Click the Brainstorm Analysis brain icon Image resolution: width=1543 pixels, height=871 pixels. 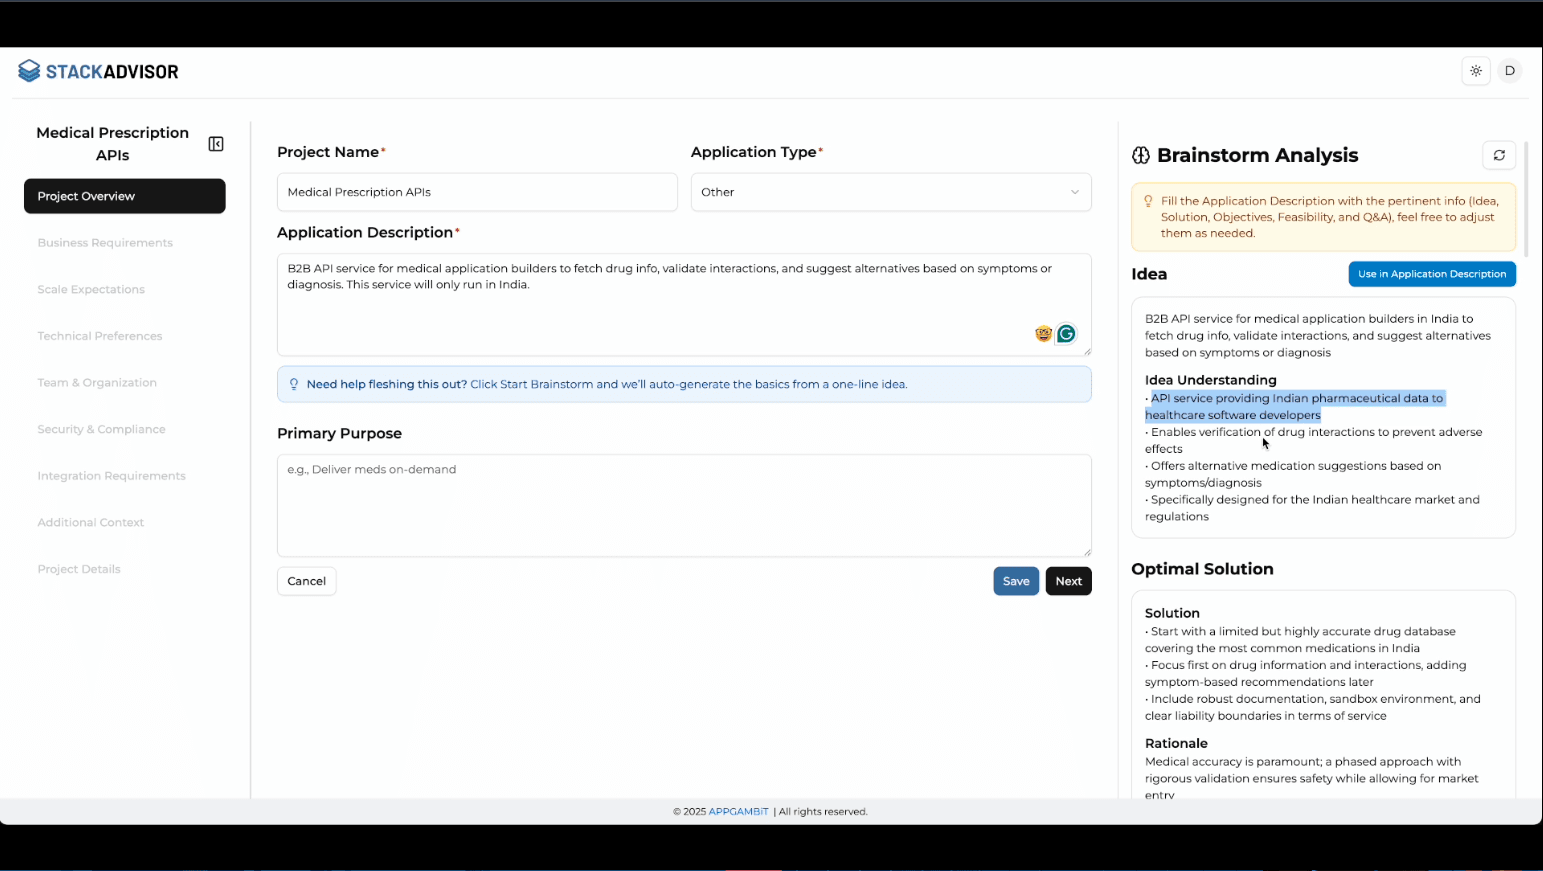(x=1141, y=155)
